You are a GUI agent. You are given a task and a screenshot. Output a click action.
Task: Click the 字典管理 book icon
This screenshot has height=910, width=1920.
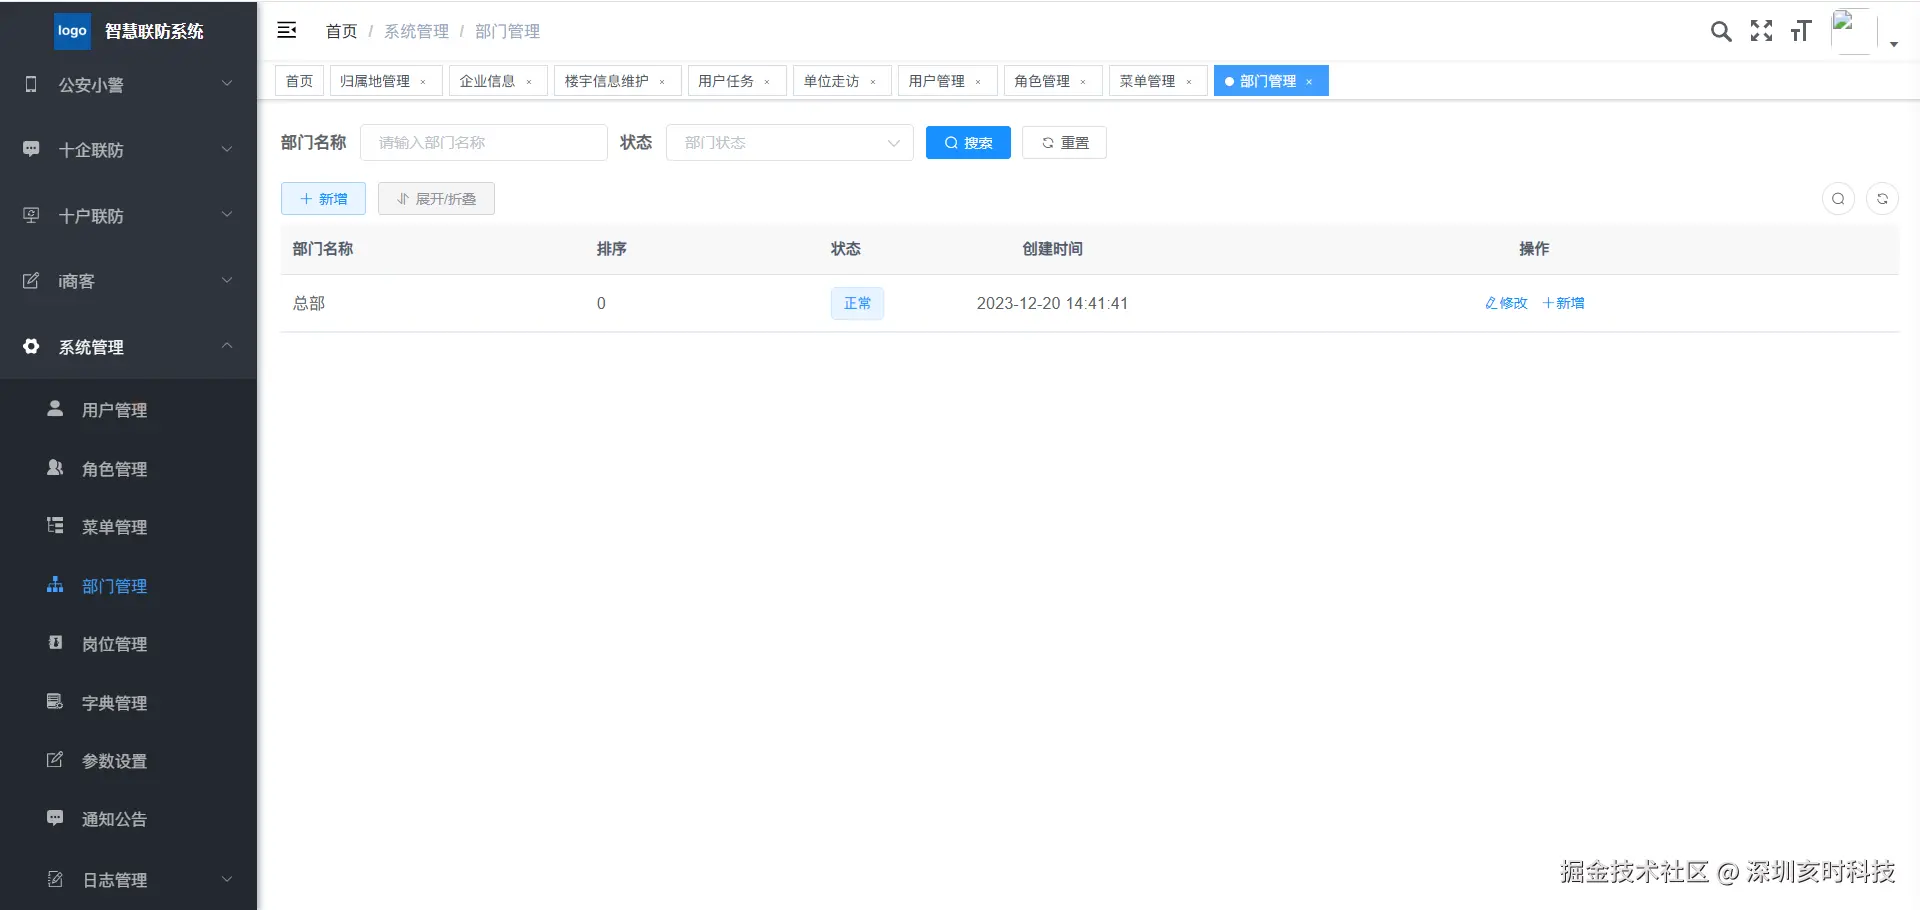[55, 702]
